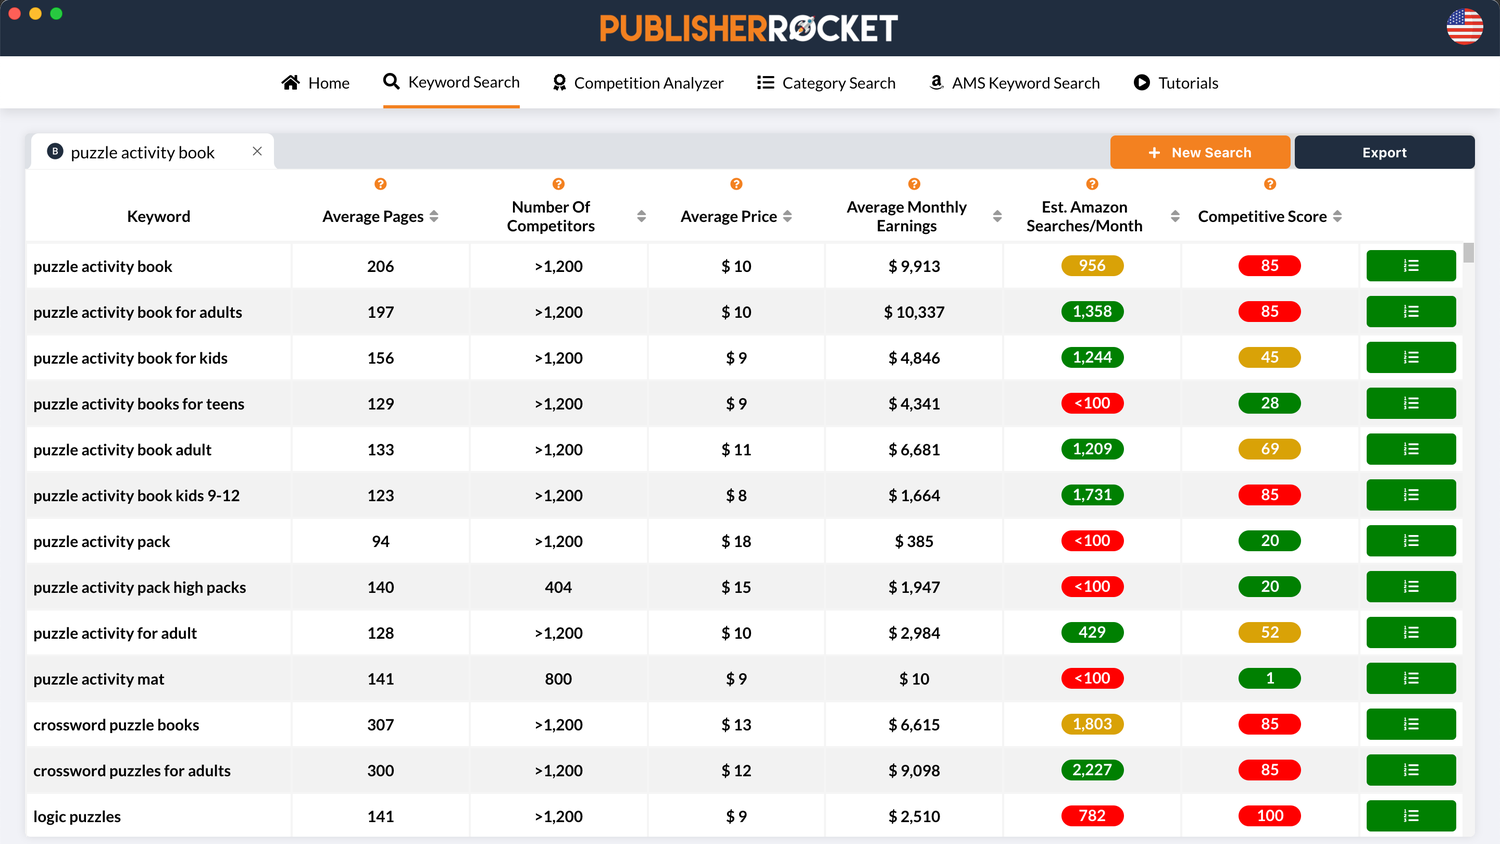Click help icon above Average Monthly Earnings
The image size is (1500, 844).
pyautogui.click(x=914, y=184)
